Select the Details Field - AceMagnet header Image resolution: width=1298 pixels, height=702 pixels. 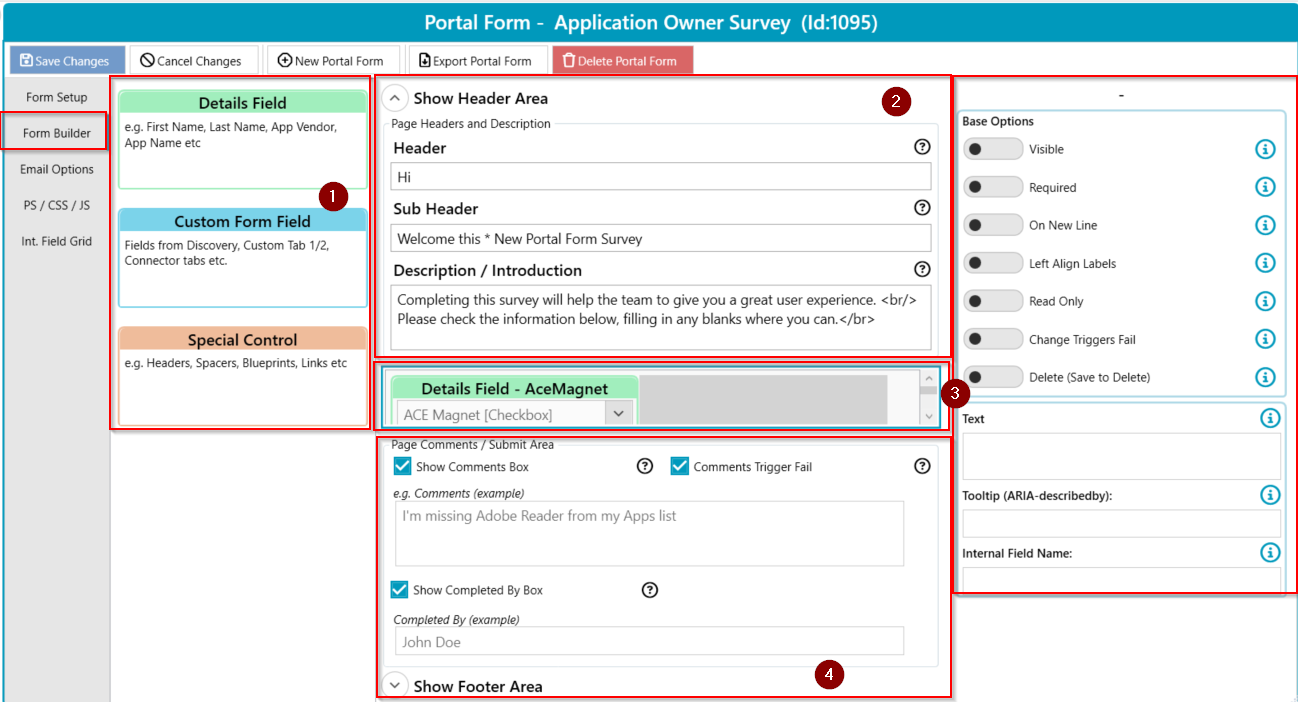pos(514,389)
